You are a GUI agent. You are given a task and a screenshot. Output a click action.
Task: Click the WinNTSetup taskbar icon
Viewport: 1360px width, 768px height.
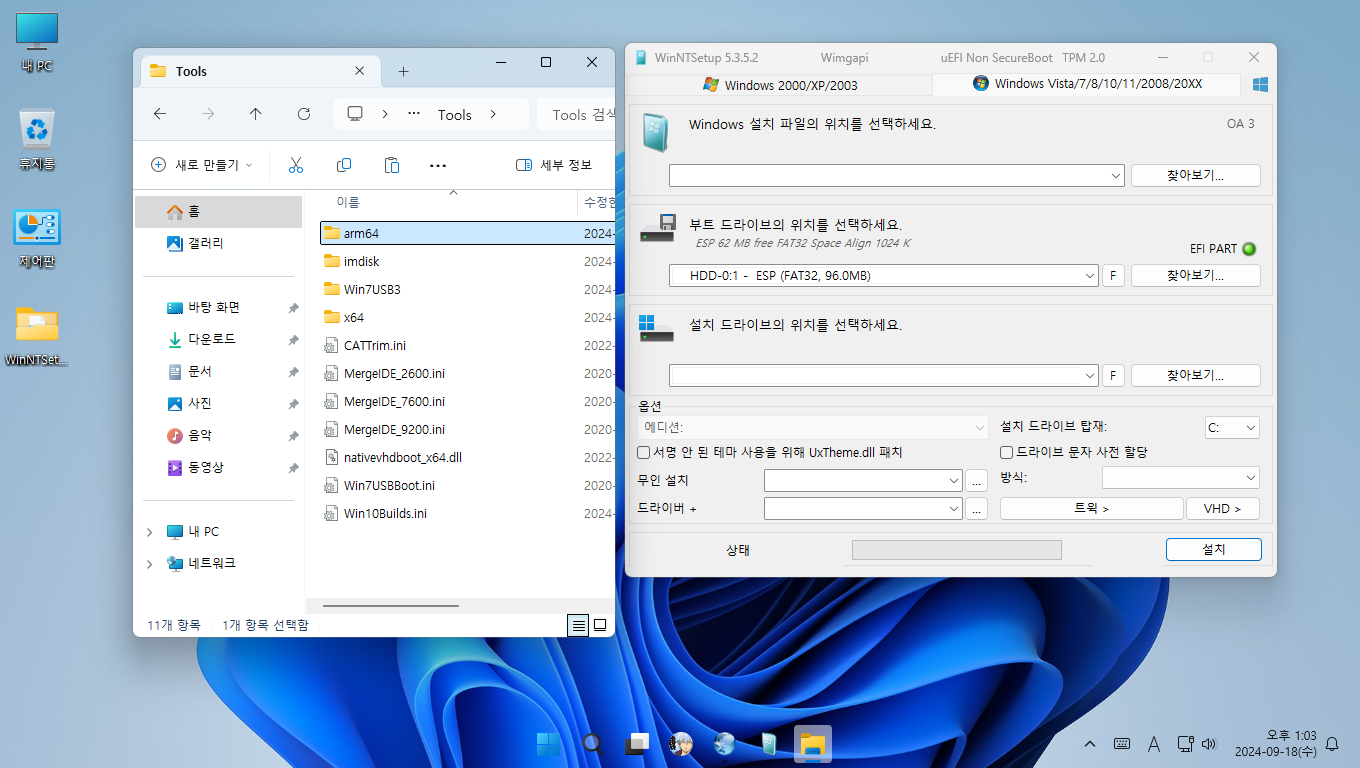tap(769, 744)
